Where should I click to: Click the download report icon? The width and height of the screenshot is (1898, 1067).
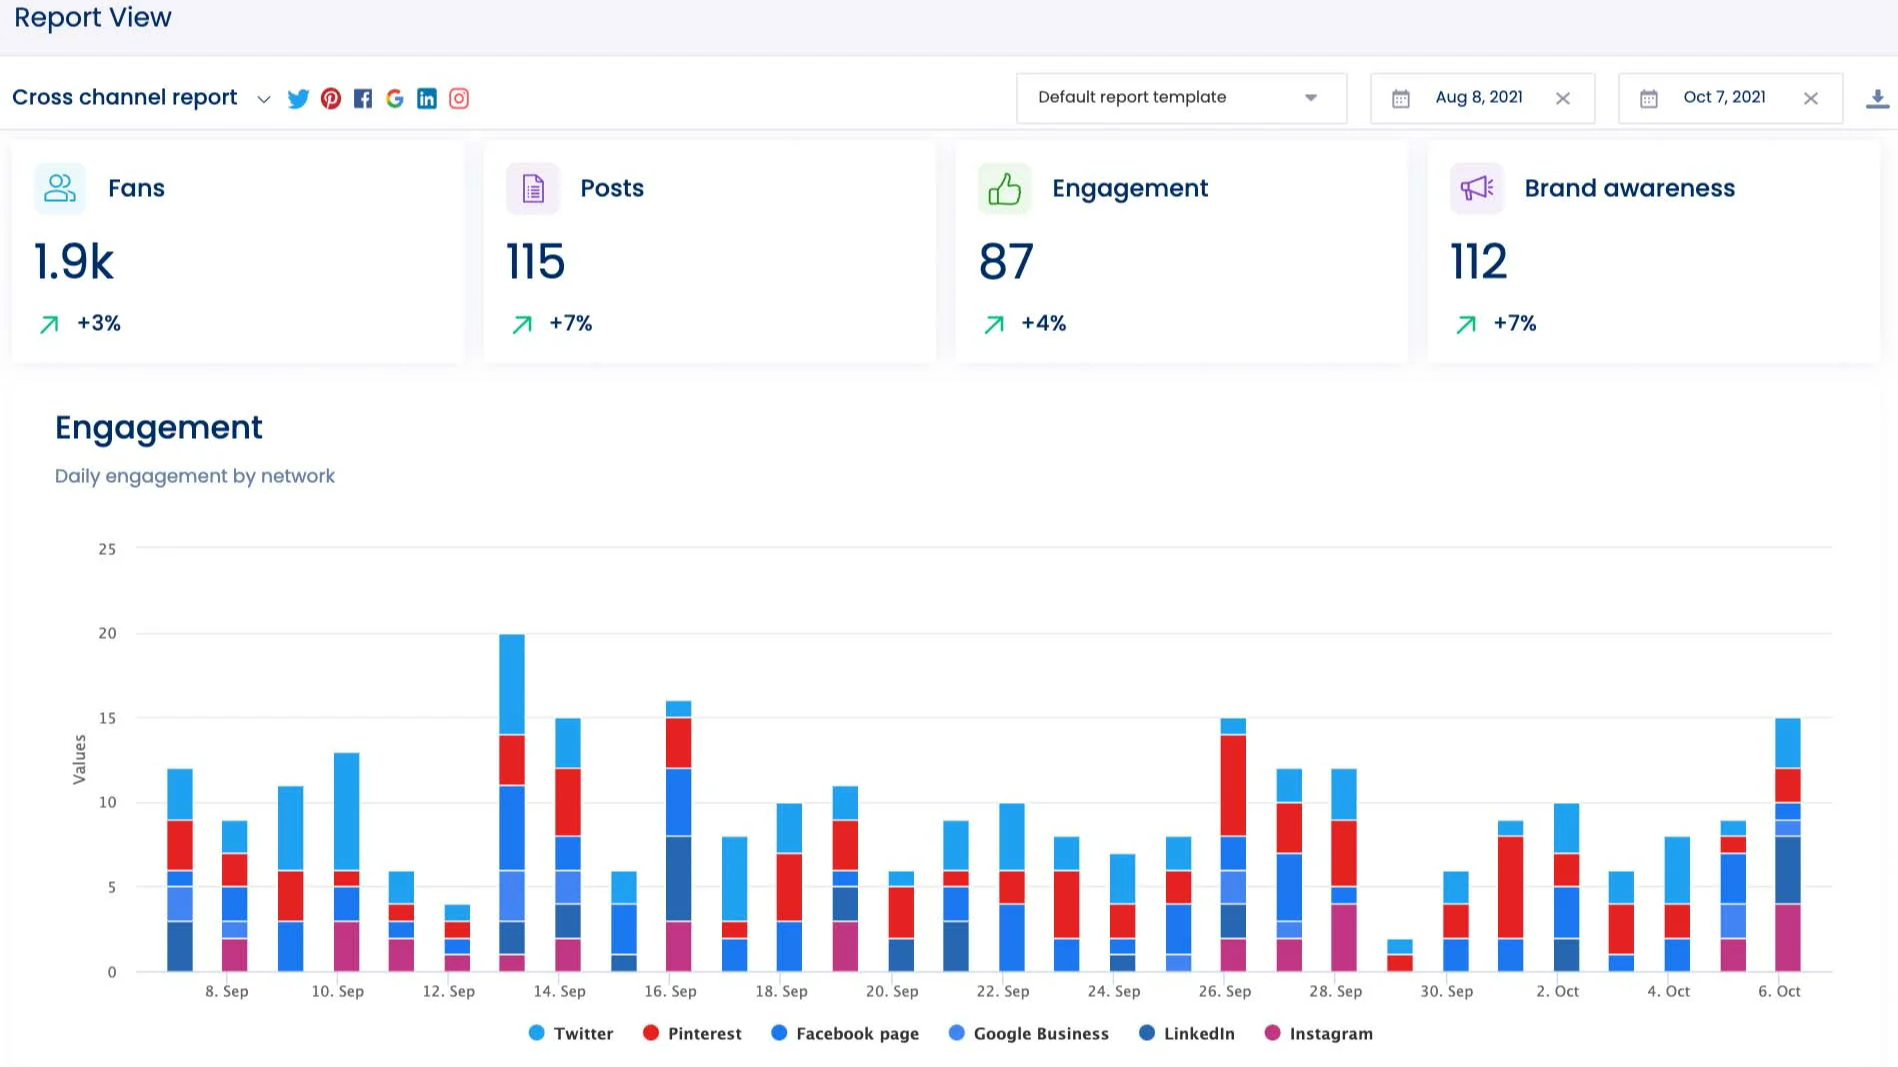(x=1877, y=97)
